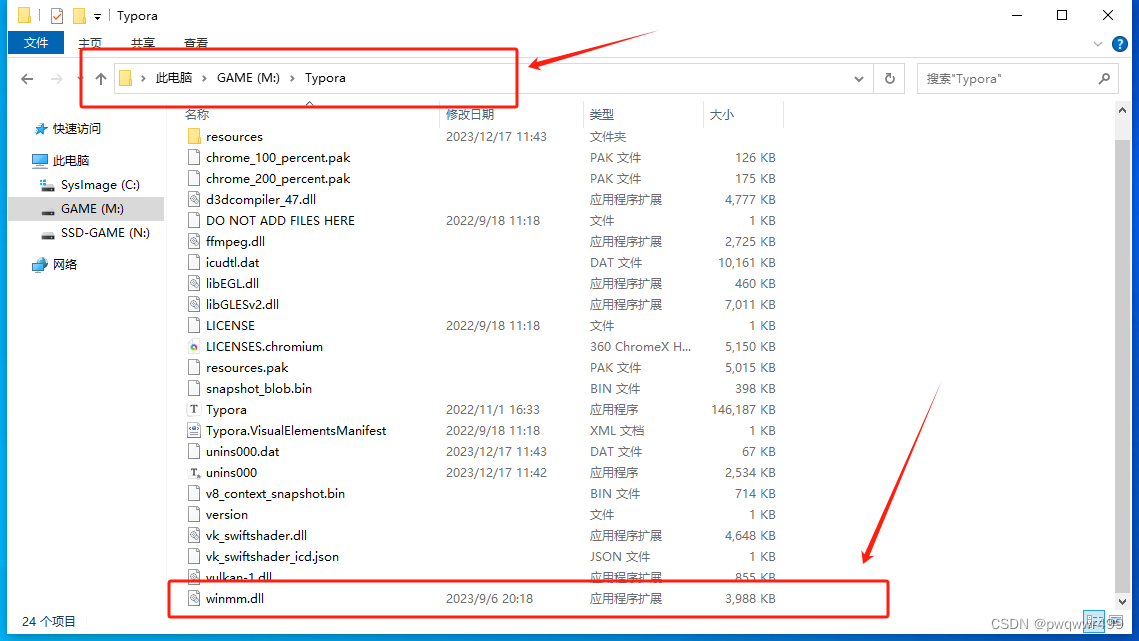
Task: Click the Typora application icon
Action: pyautogui.click(x=194, y=410)
